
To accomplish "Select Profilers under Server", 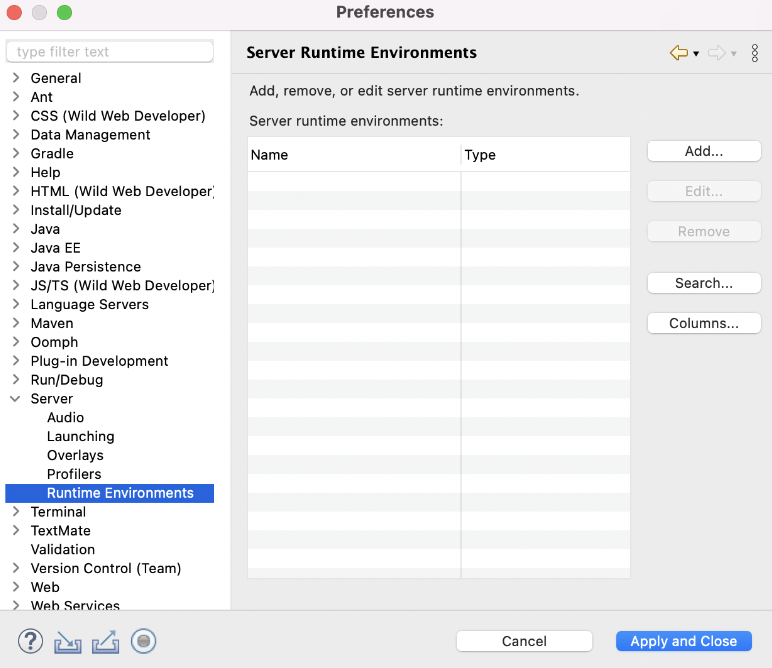I will (x=74, y=474).
